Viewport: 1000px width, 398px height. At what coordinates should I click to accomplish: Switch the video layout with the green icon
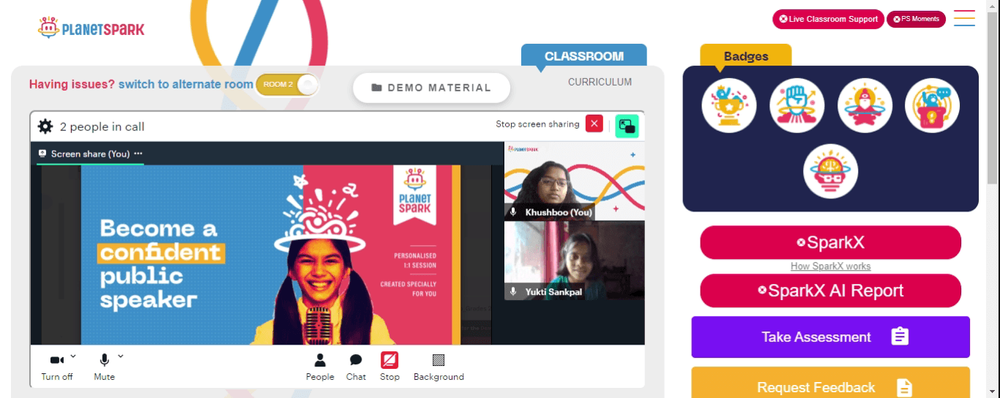[627, 126]
